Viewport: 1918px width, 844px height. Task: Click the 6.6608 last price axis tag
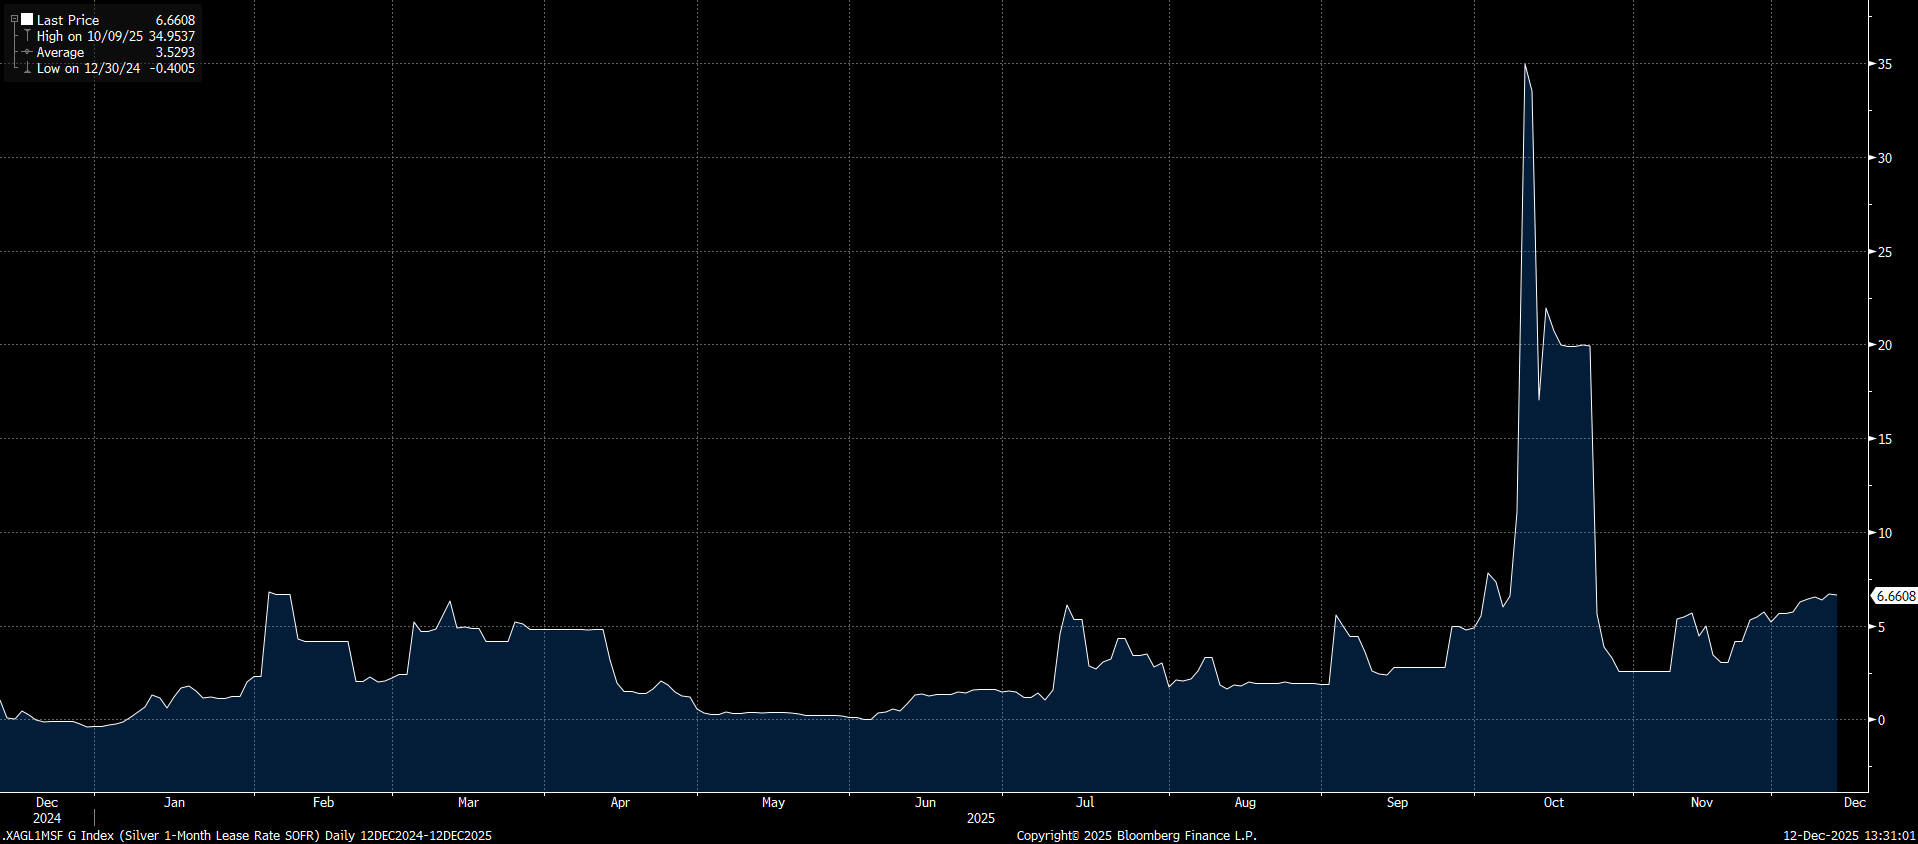pos(1895,596)
